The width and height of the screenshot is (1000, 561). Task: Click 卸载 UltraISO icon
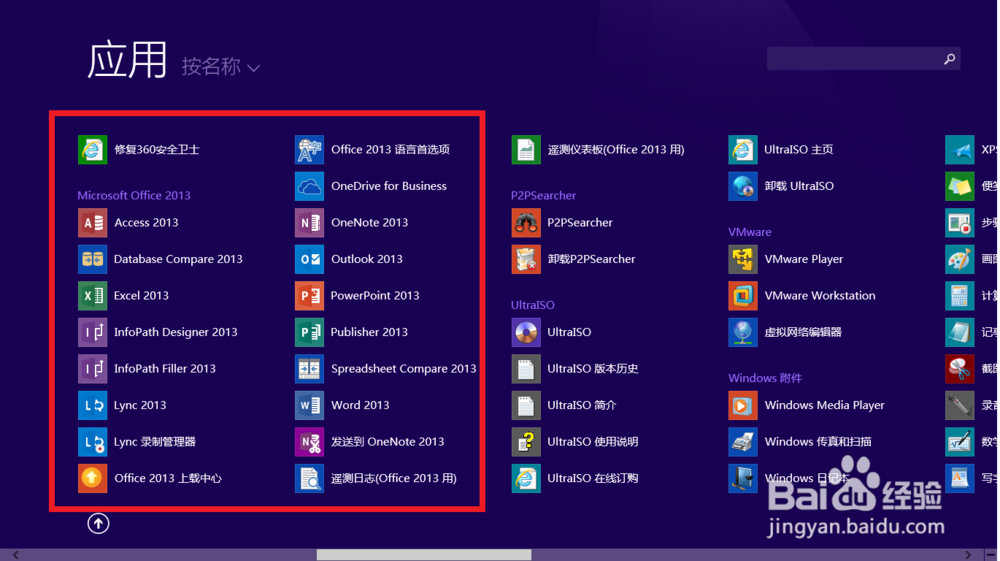click(x=743, y=186)
